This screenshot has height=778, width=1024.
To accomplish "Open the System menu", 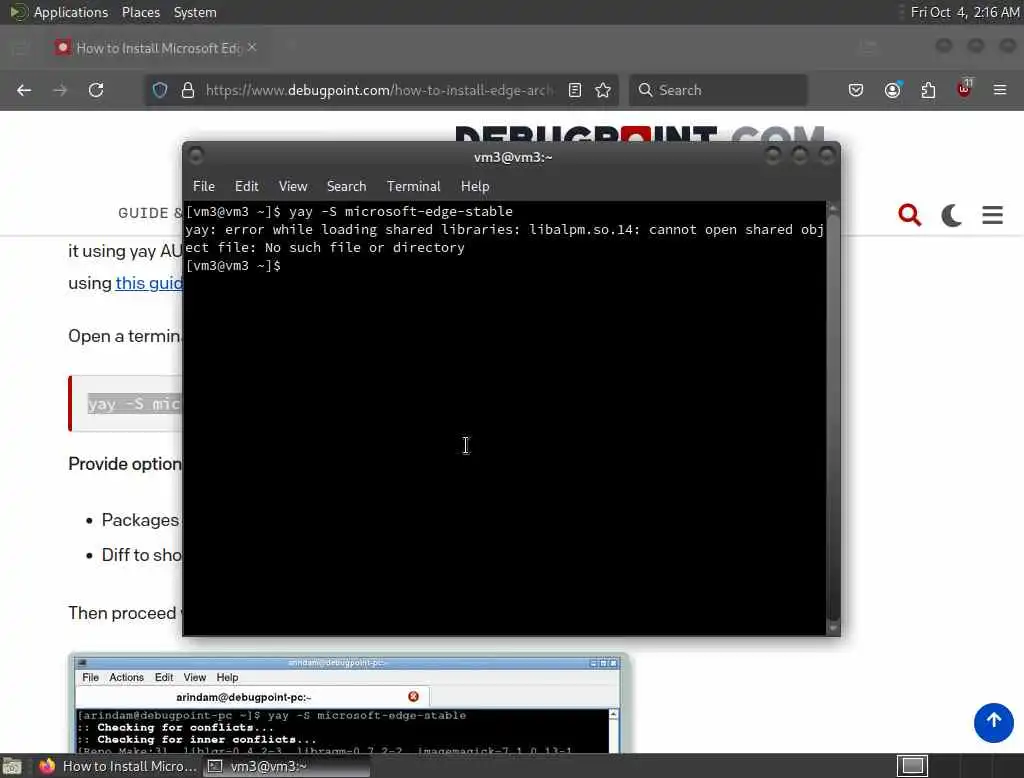I will 195,12.
